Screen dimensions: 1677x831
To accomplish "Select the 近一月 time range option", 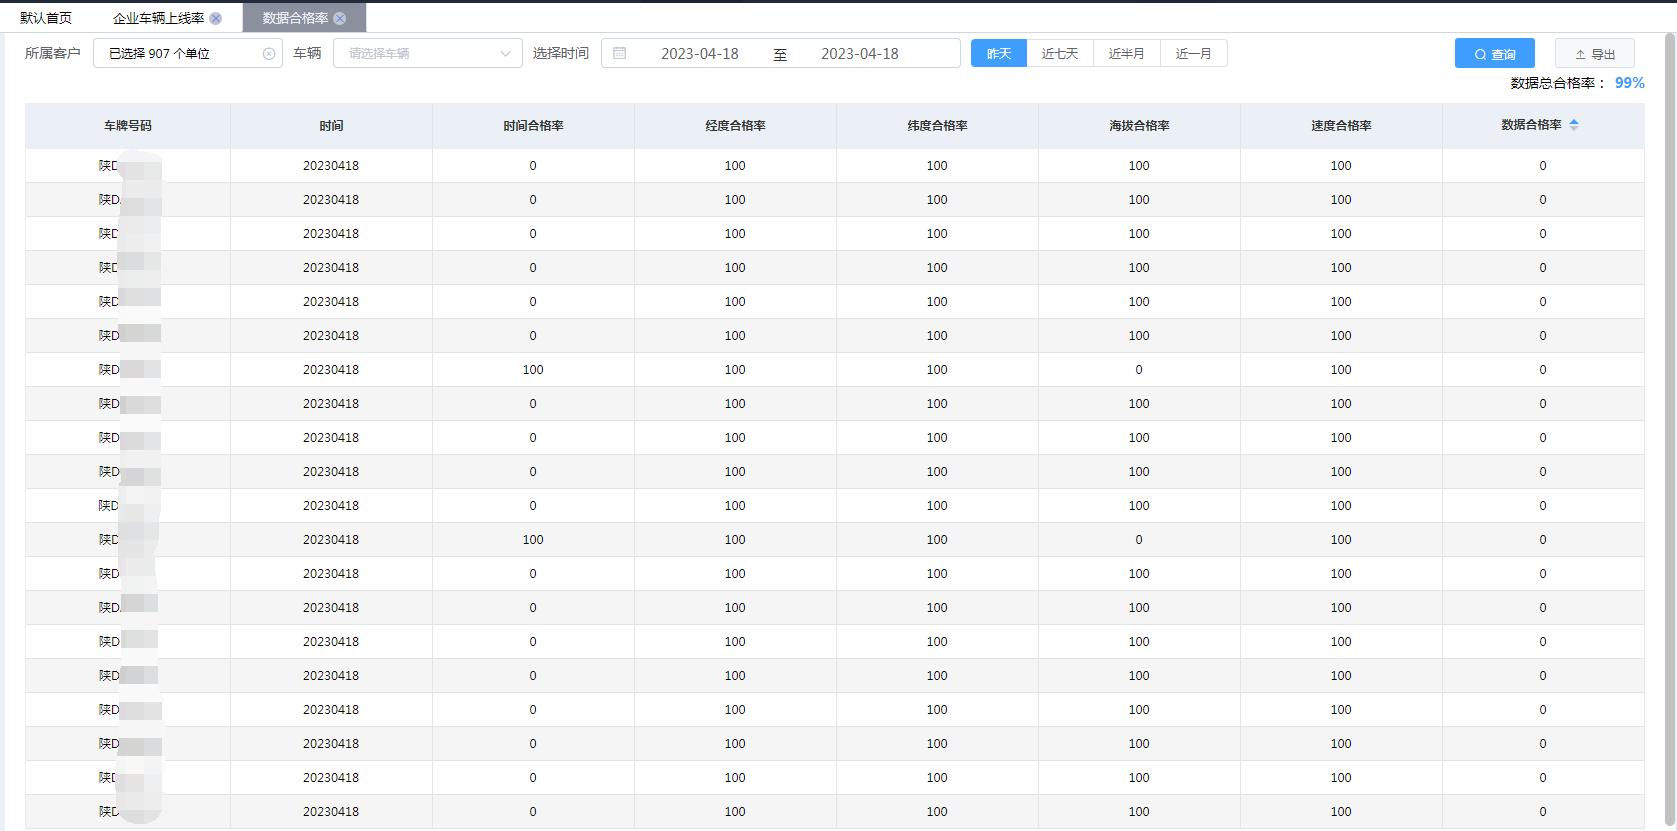I will (1194, 54).
